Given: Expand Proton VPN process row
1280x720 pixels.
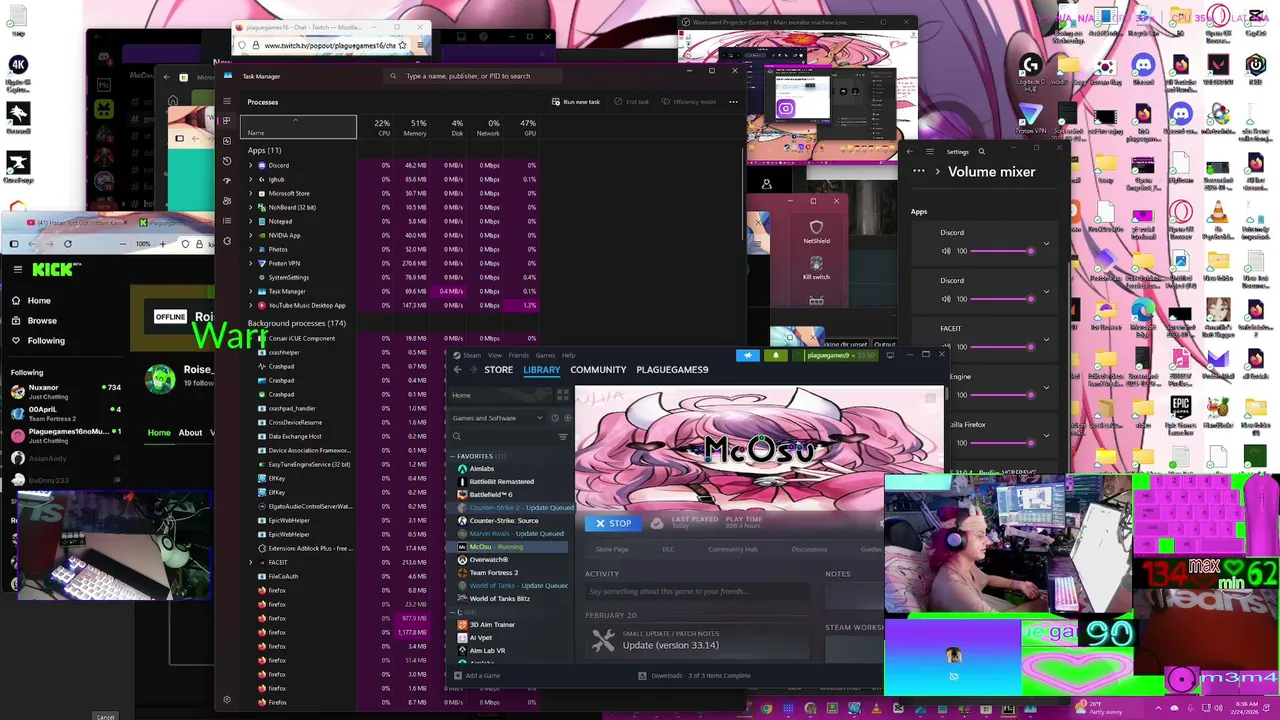Looking at the screenshot, I should tap(250, 263).
